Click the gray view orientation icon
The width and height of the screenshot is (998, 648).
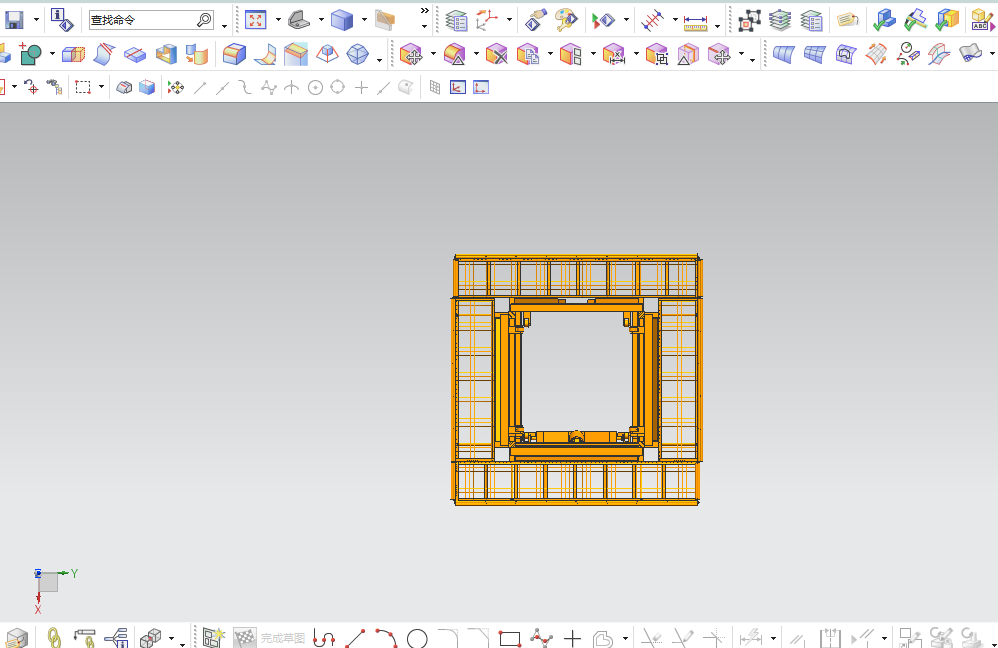(299, 20)
